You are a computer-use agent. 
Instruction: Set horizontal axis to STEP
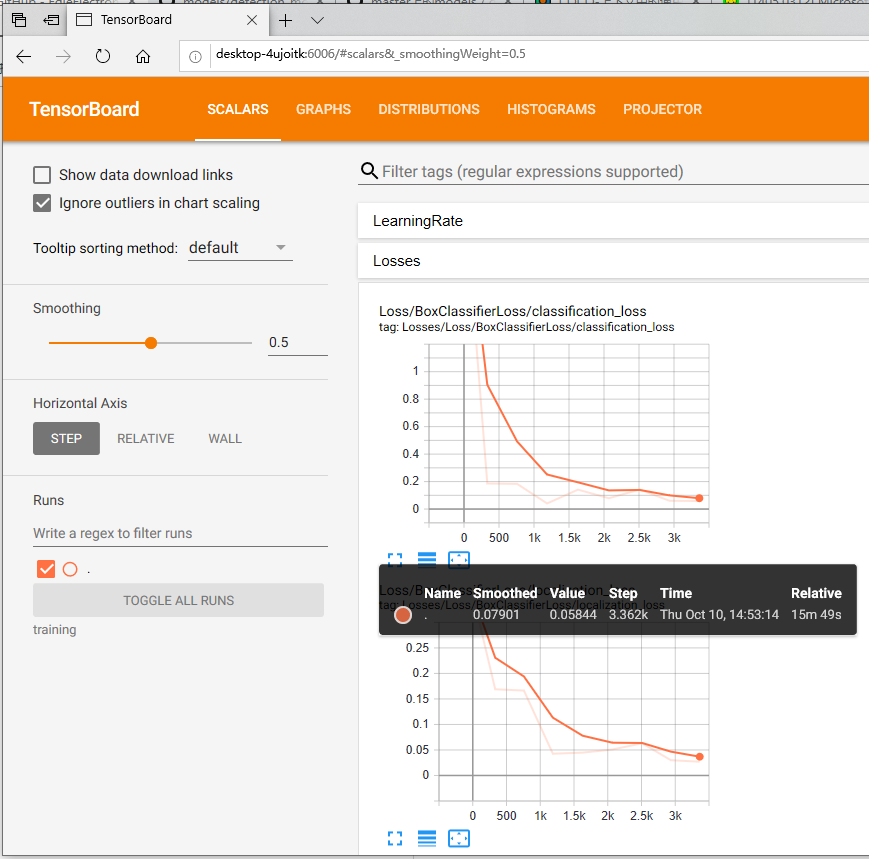(x=67, y=438)
